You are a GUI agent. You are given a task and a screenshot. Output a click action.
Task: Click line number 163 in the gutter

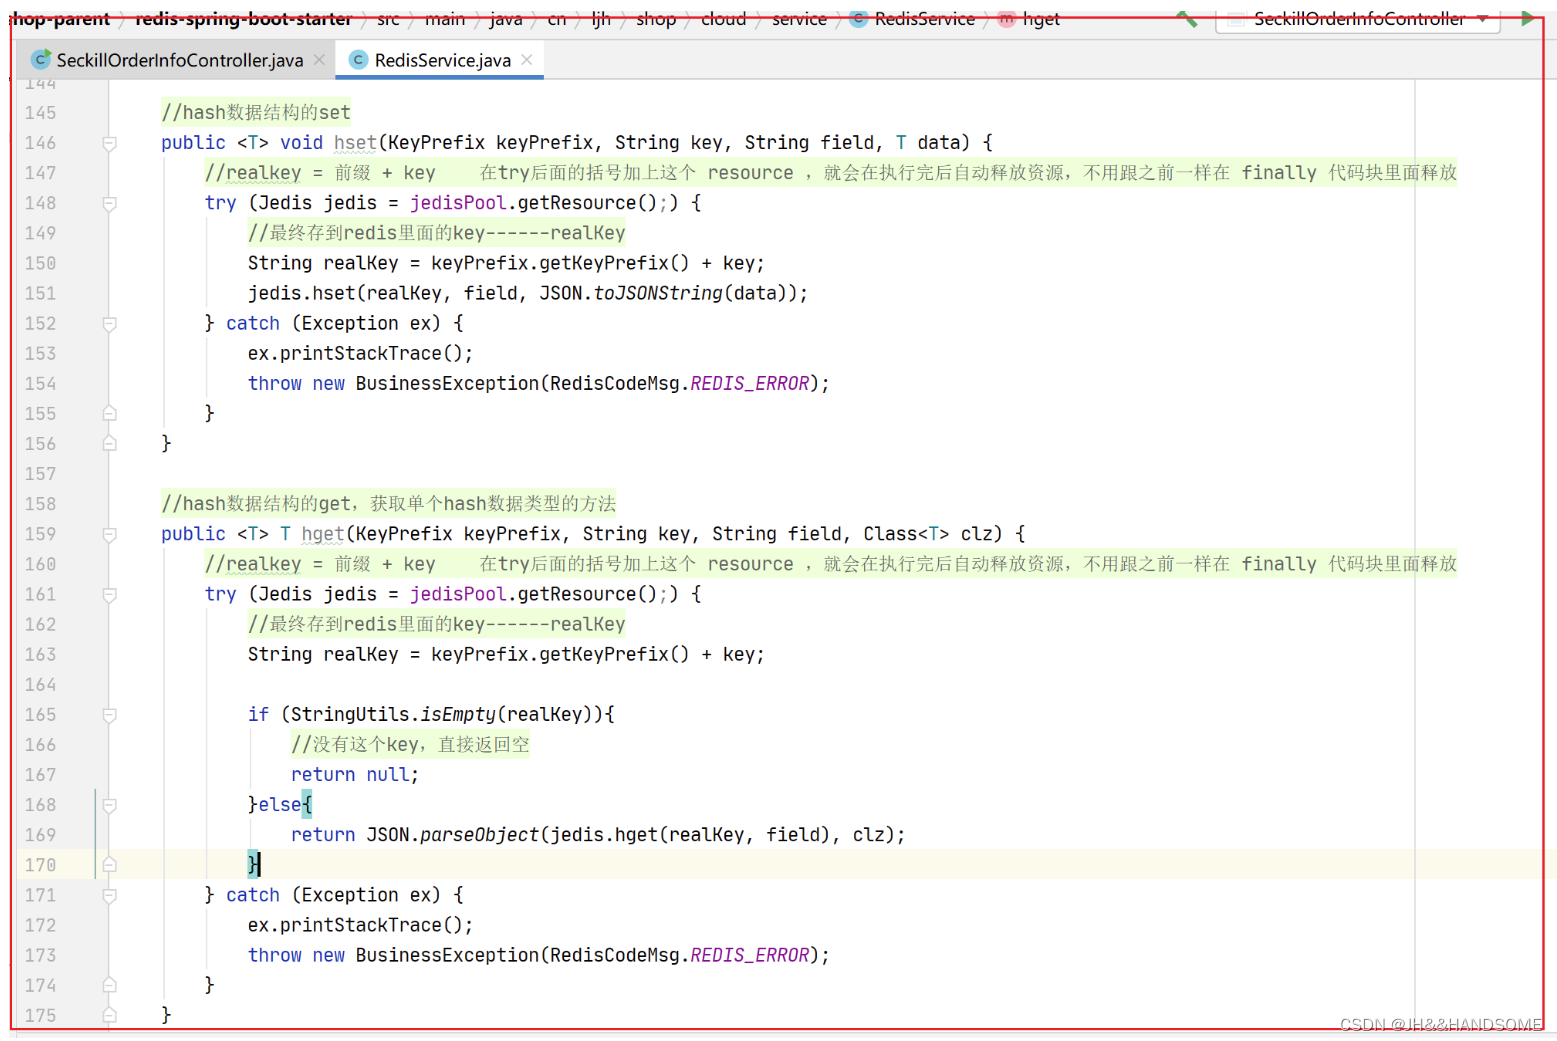pos(40,654)
